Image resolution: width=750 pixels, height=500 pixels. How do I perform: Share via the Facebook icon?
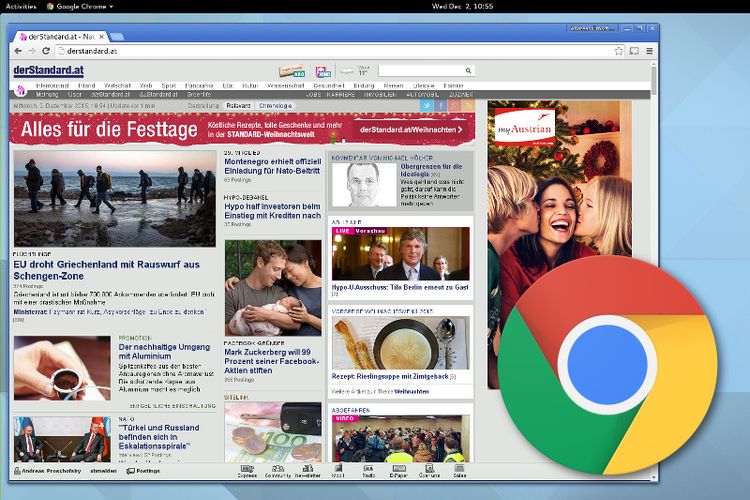pyautogui.click(x=440, y=105)
